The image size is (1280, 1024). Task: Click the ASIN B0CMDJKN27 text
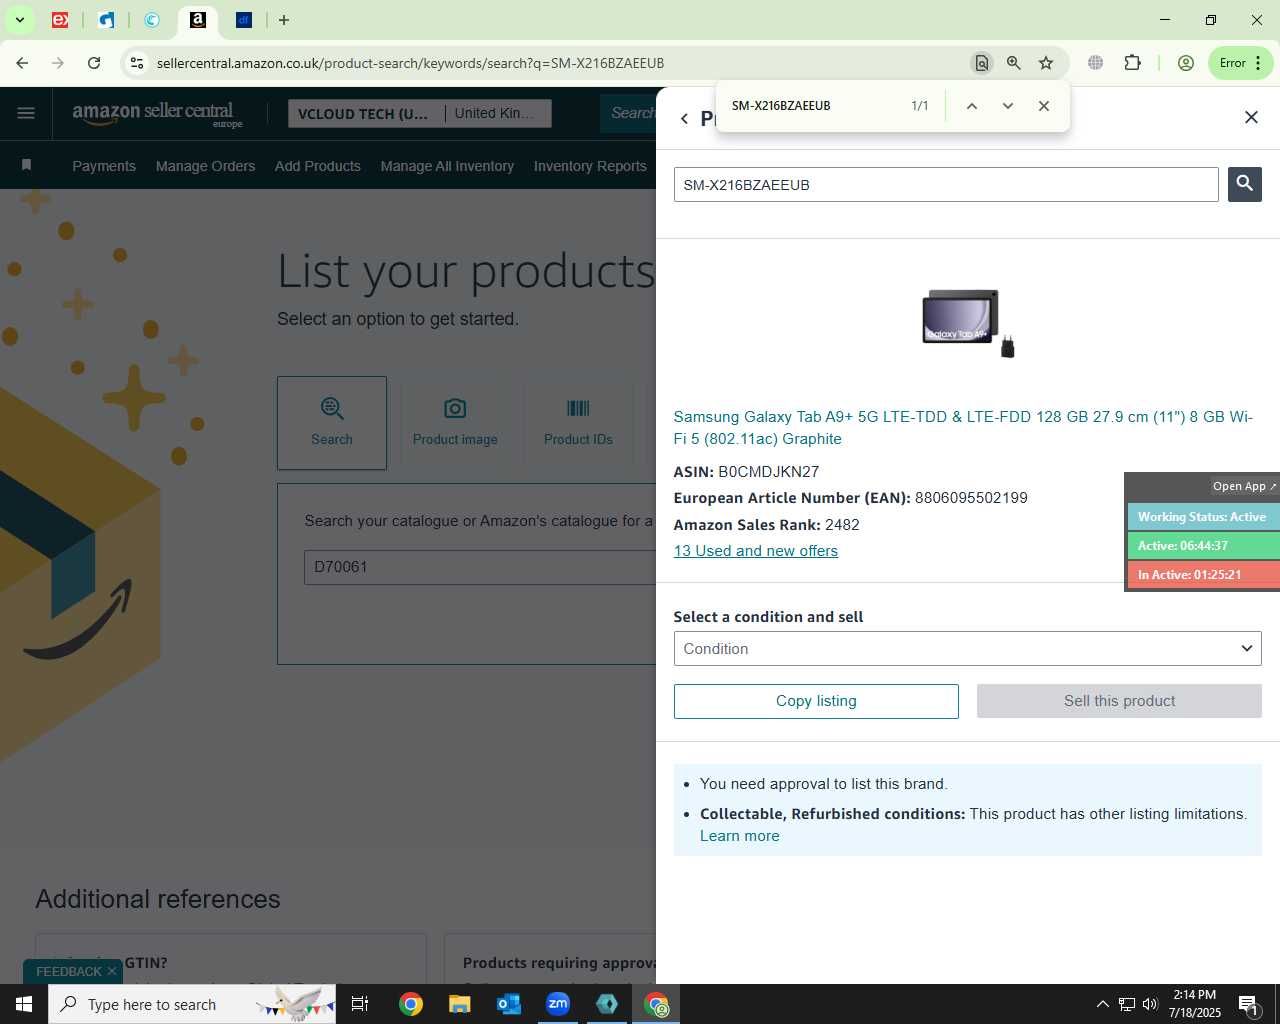[746, 472]
